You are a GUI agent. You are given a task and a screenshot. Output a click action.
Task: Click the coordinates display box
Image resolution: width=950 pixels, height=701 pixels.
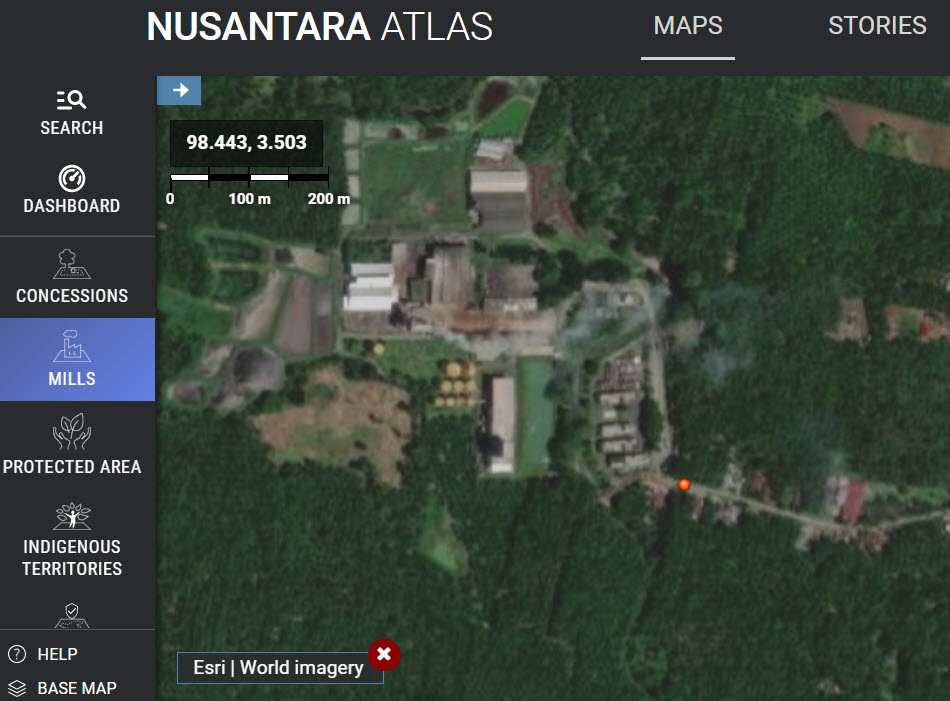pos(247,143)
